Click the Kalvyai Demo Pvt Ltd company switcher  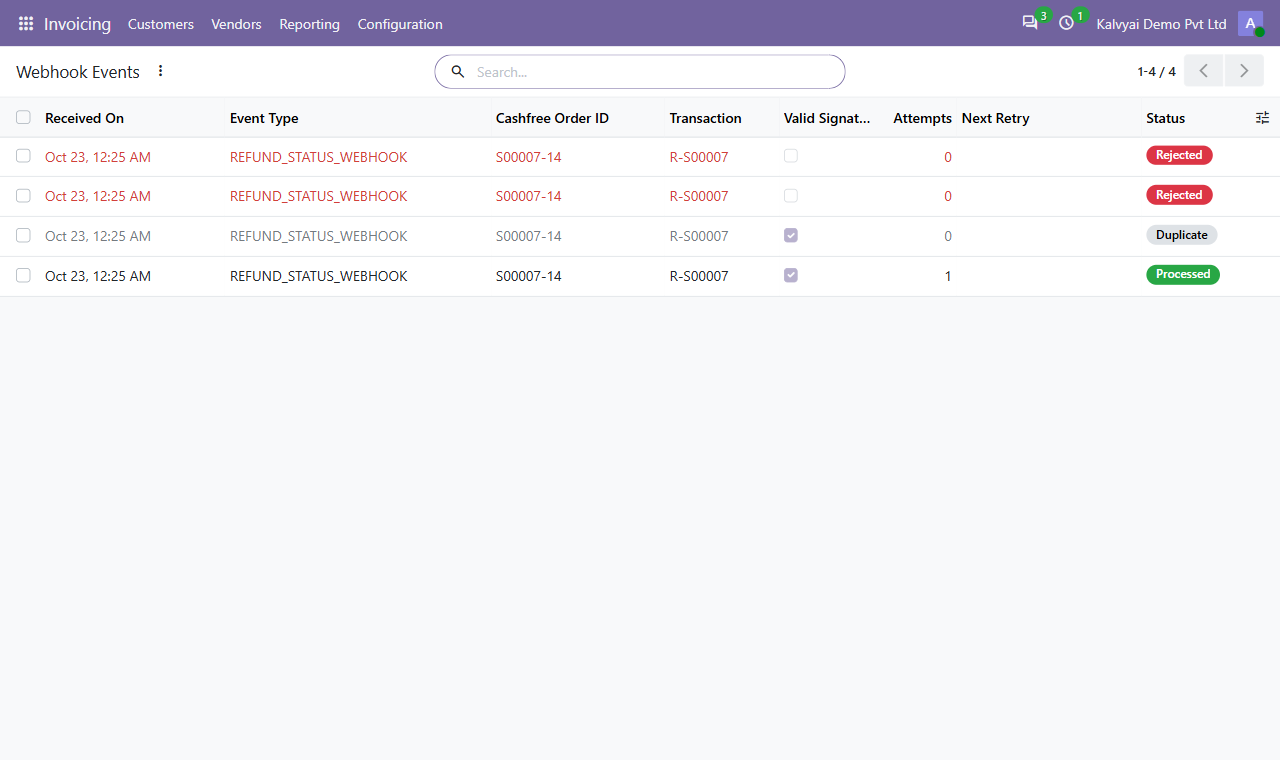coord(1161,24)
